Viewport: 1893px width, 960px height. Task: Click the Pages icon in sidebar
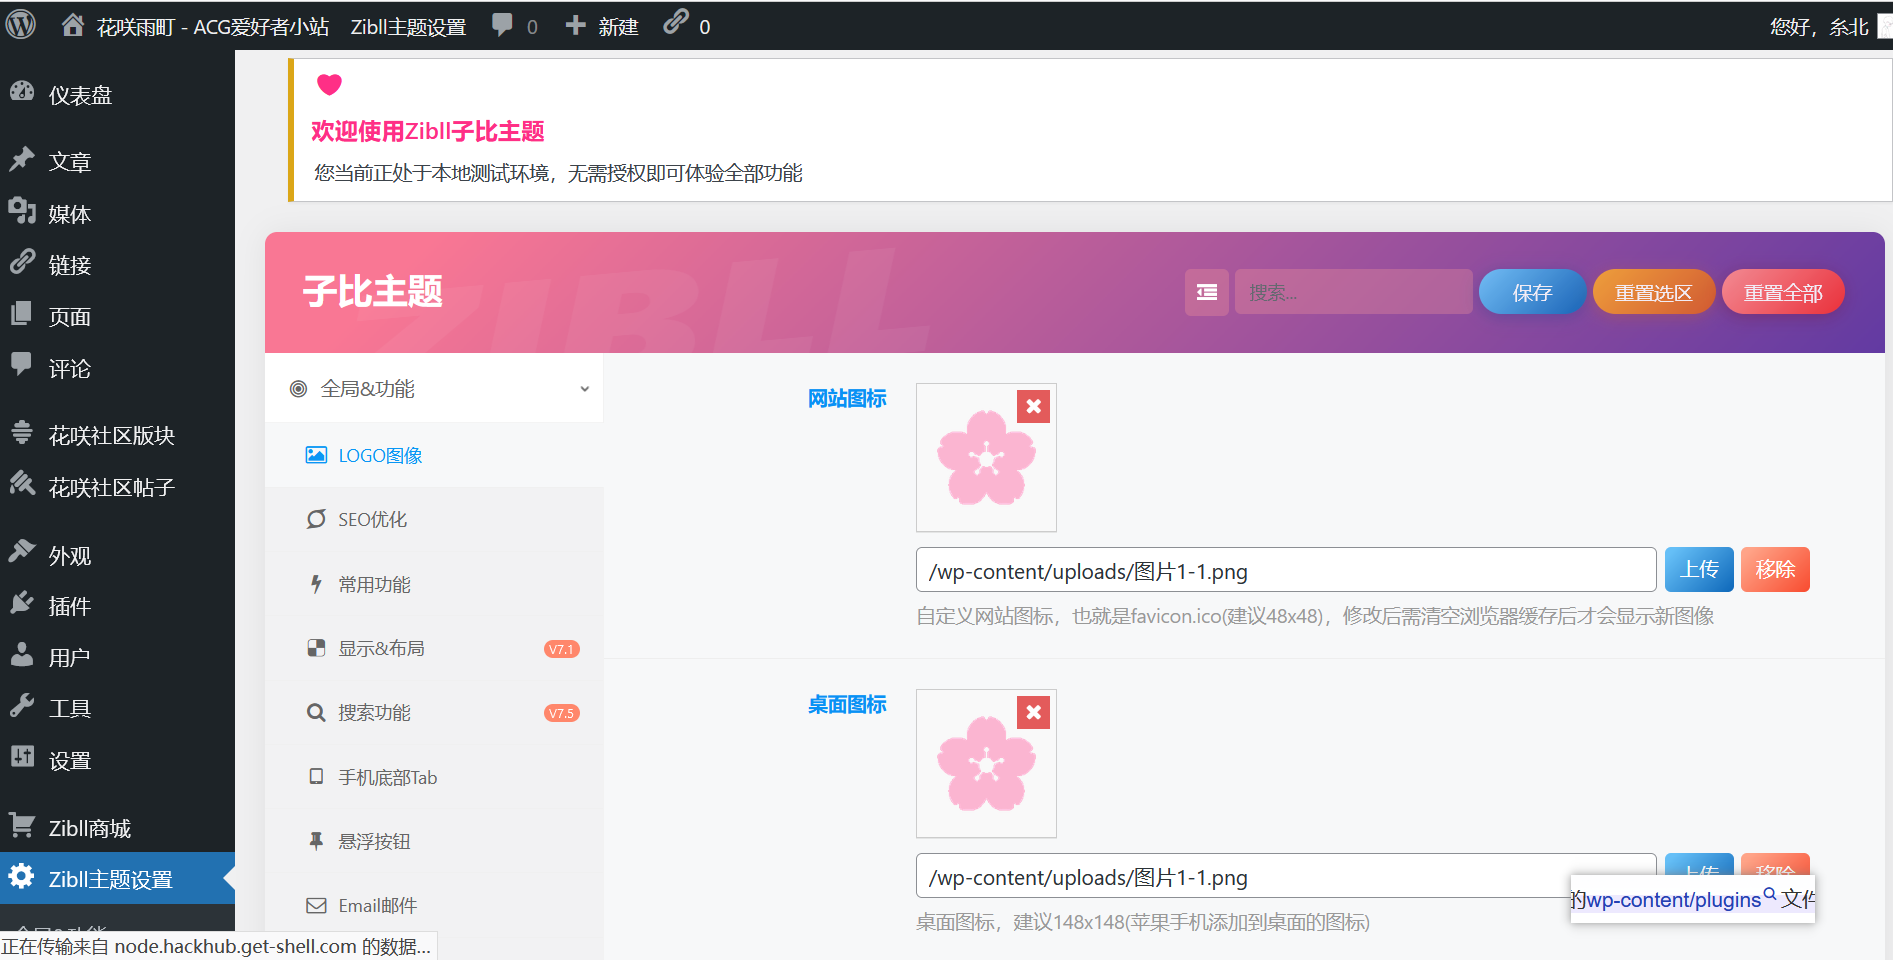click(22, 314)
